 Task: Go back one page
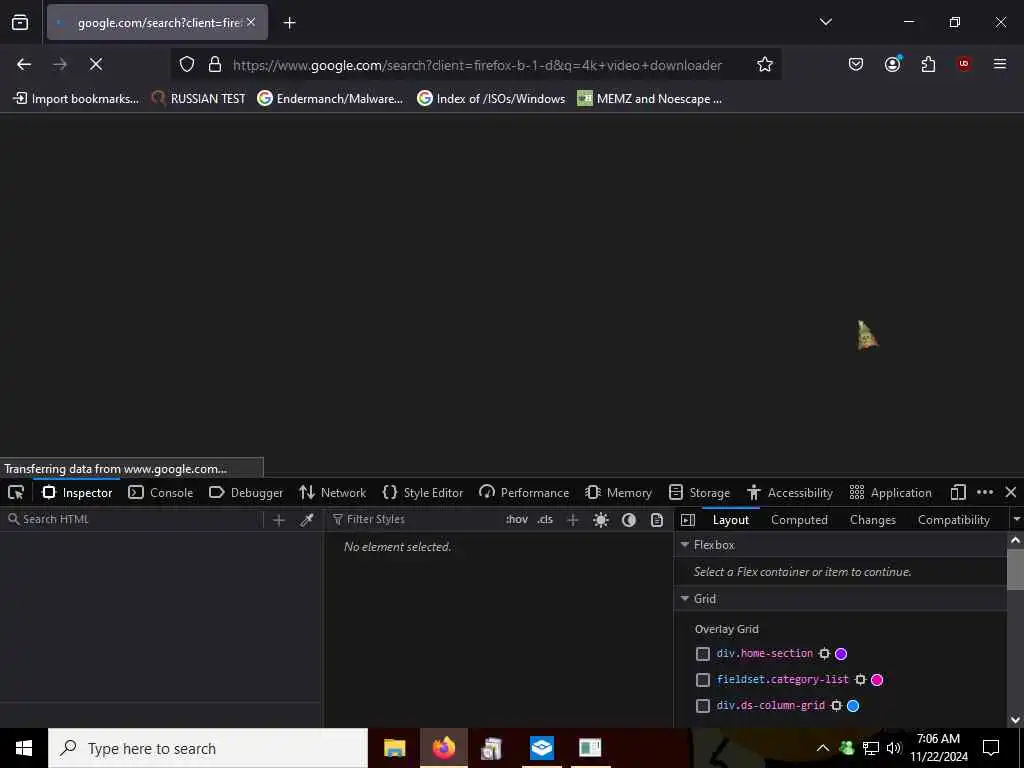tap(24, 64)
